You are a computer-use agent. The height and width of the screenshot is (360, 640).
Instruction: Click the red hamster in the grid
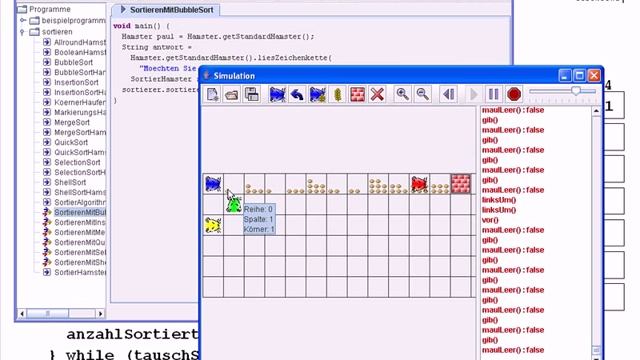419,184
